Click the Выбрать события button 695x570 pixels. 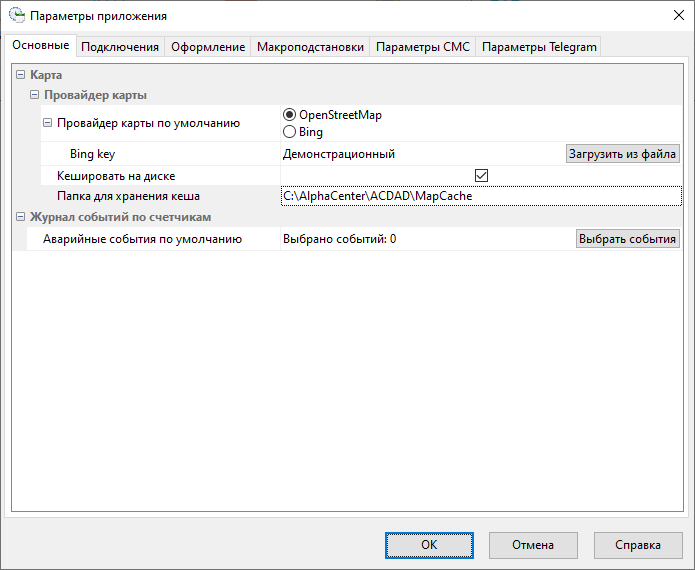627,239
